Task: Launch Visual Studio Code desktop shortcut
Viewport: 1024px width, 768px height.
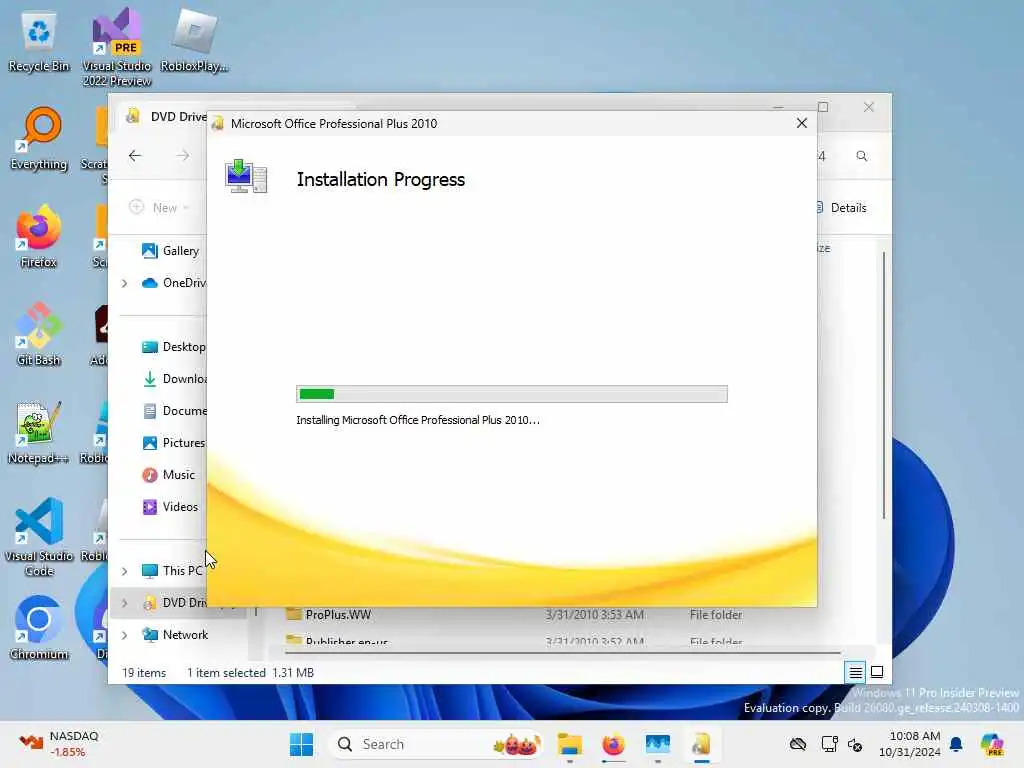Action: pyautogui.click(x=39, y=537)
